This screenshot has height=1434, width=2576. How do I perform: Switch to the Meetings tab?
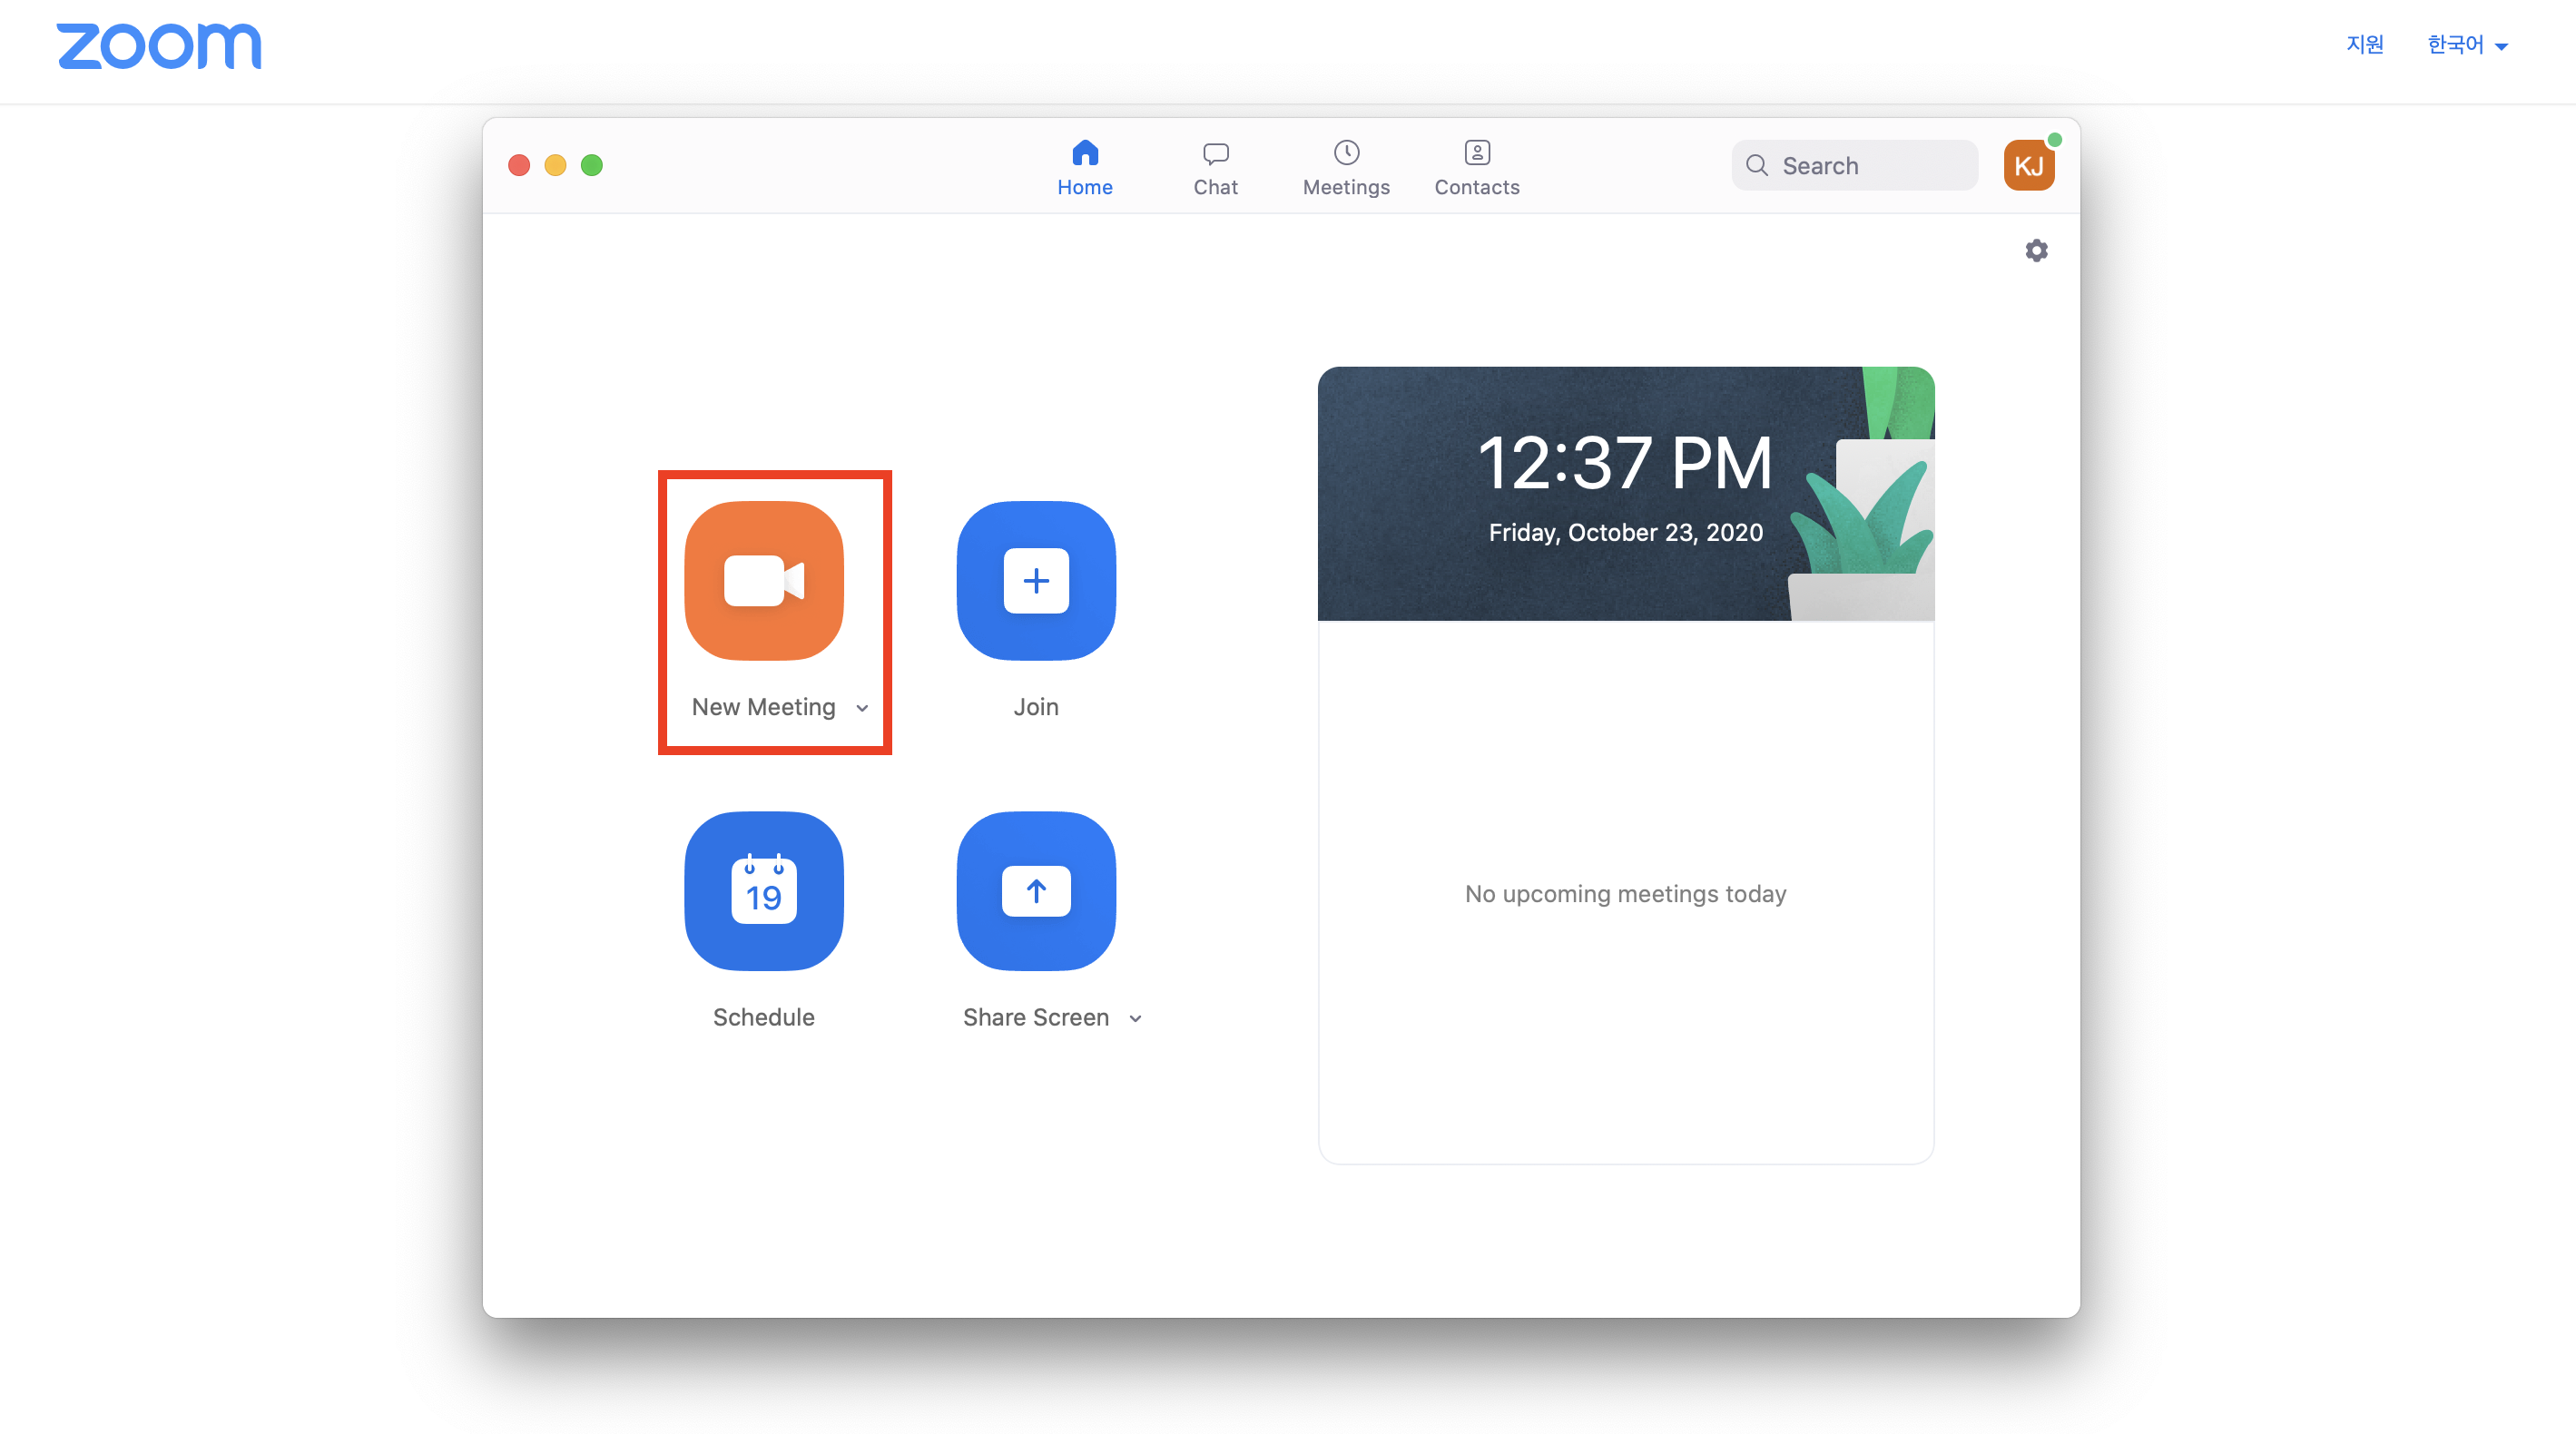click(x=1346, y=168)
